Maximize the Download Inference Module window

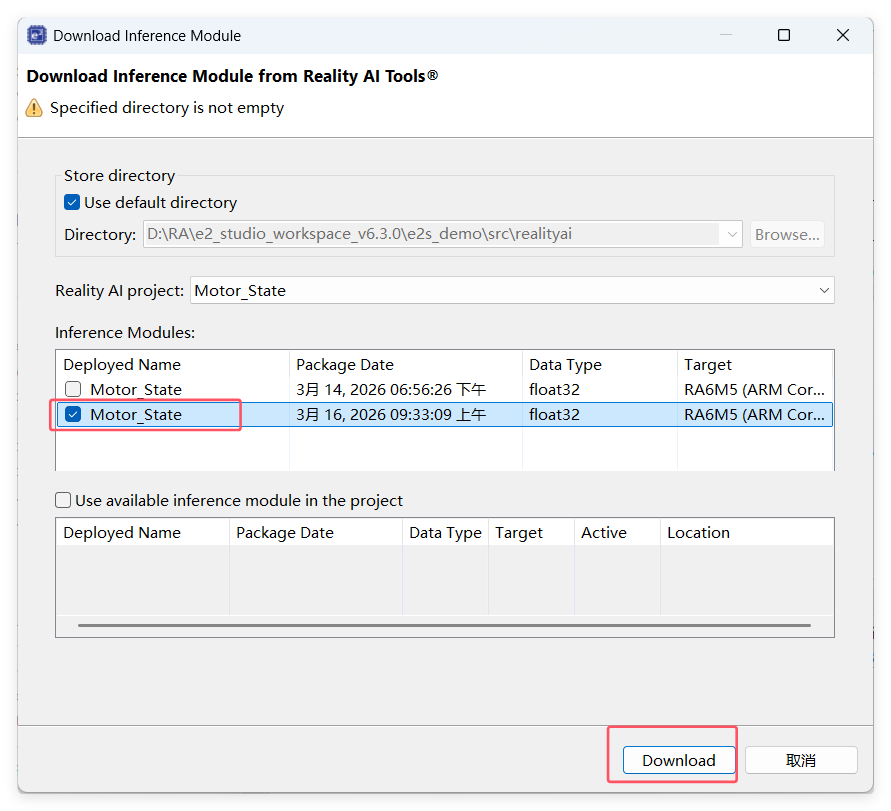point(784,35)
